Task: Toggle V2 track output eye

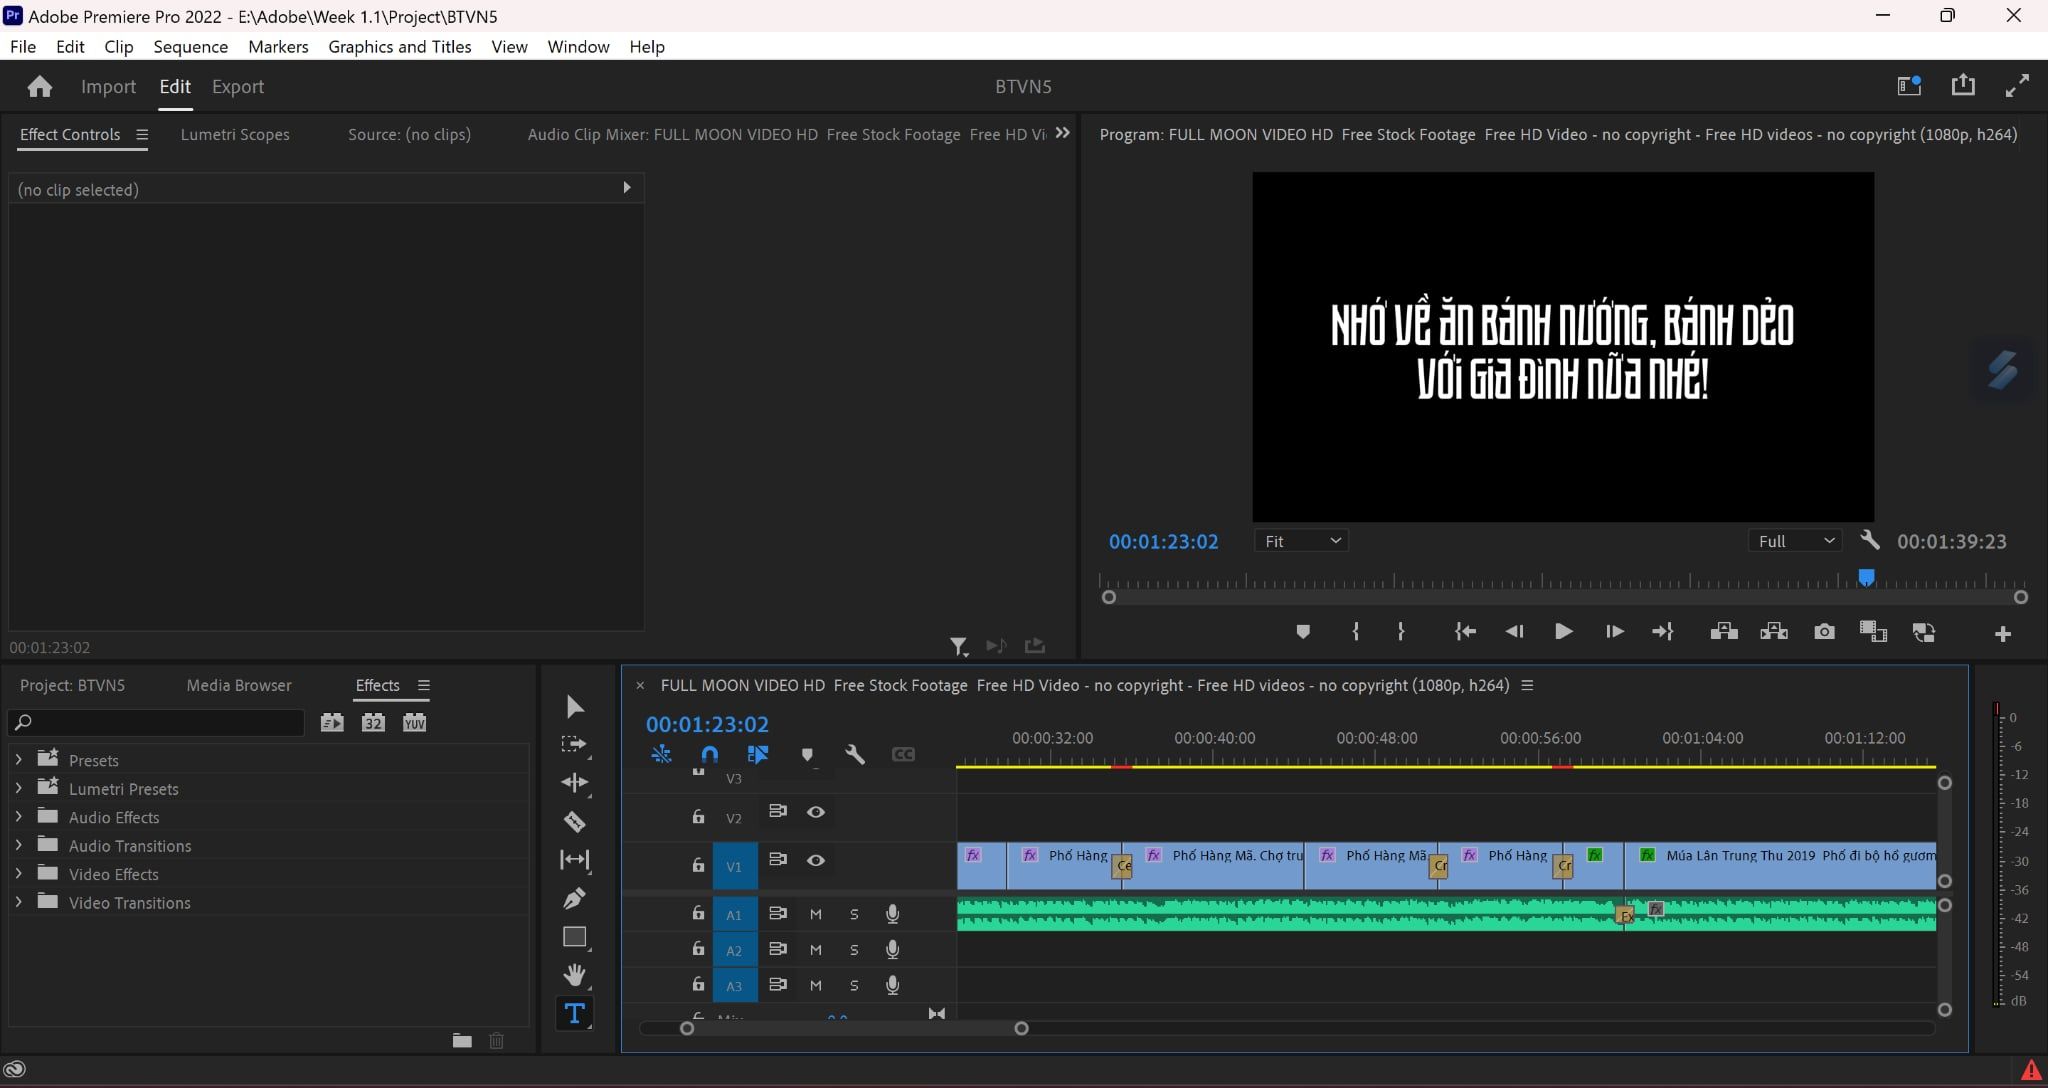Action: point(816,812)
